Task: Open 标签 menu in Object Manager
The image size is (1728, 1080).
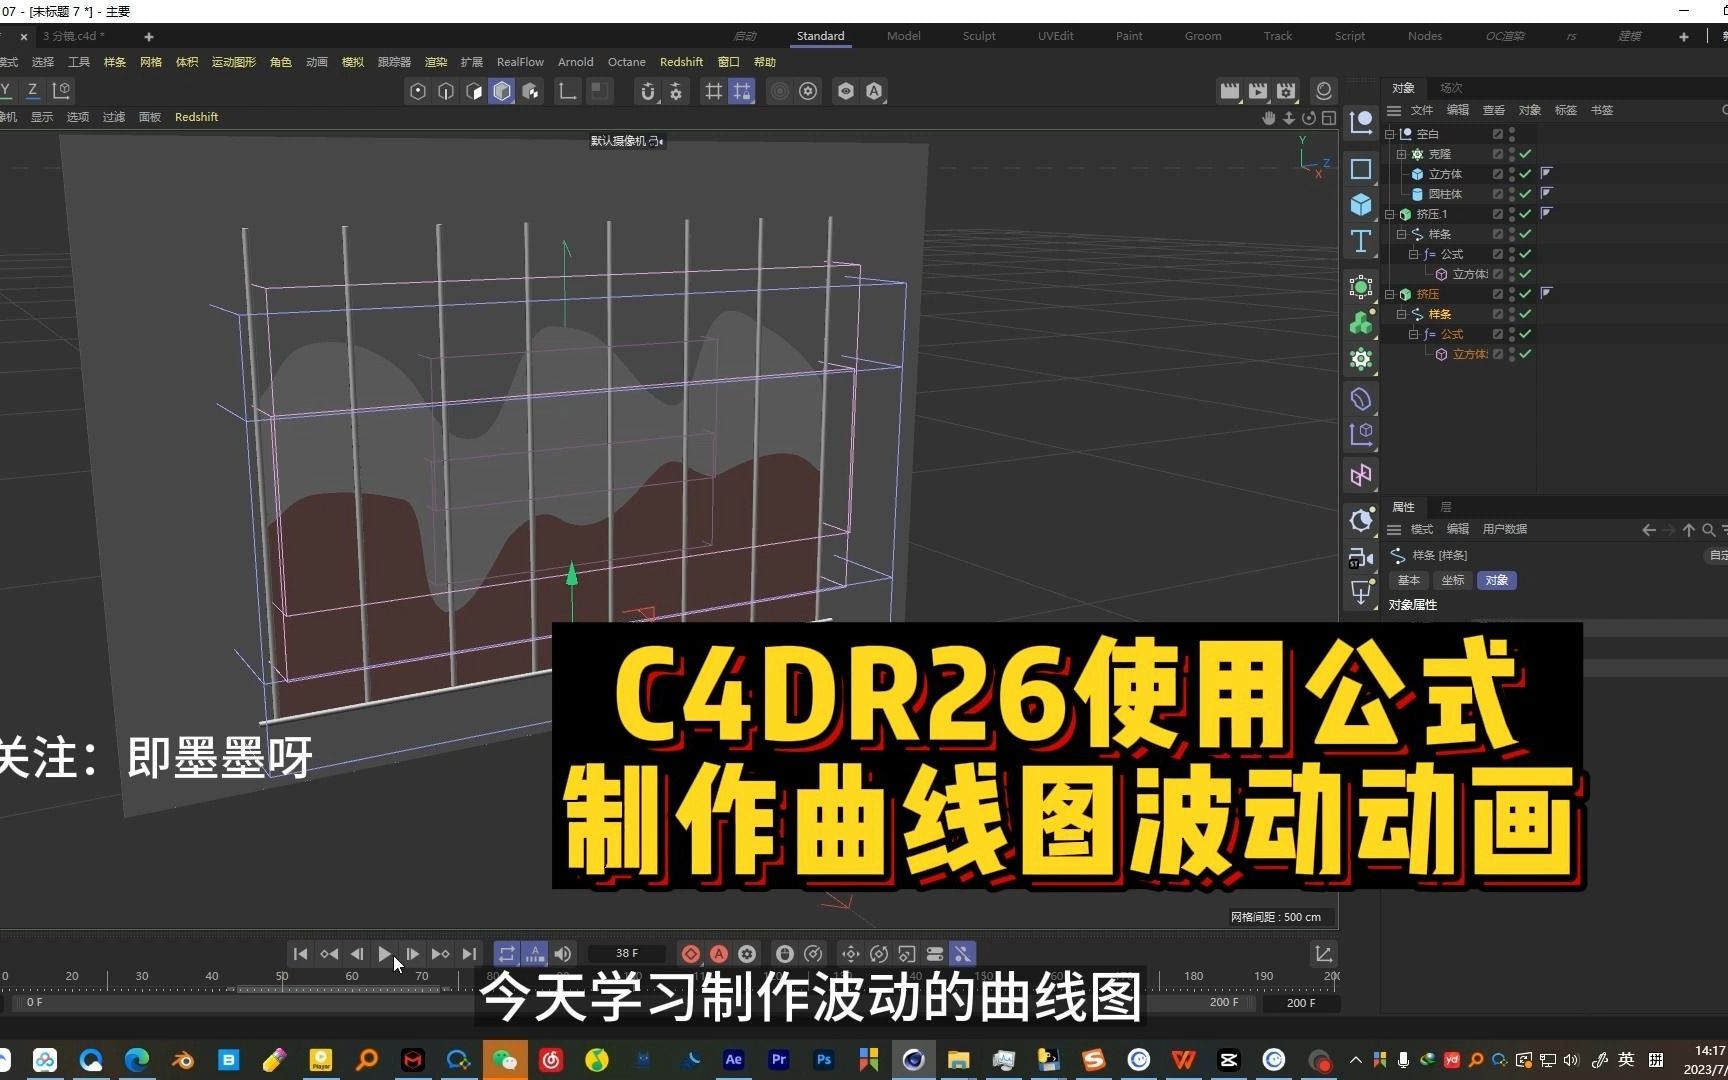Action: [x=1565, y=110]
